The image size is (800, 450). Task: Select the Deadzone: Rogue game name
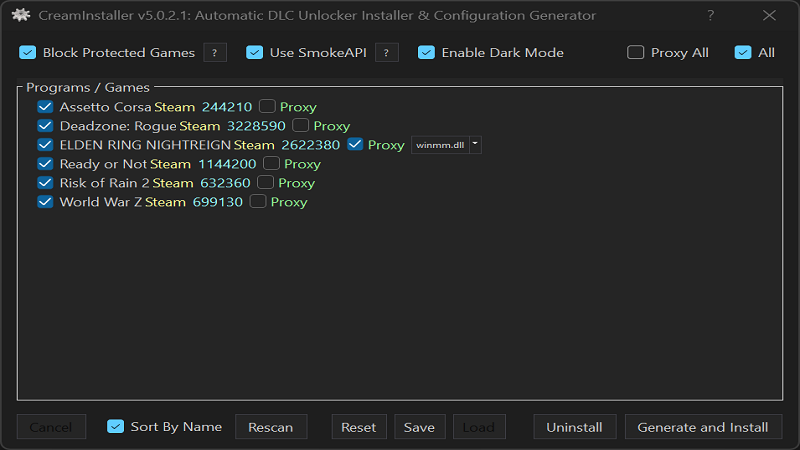pos(118,126)
